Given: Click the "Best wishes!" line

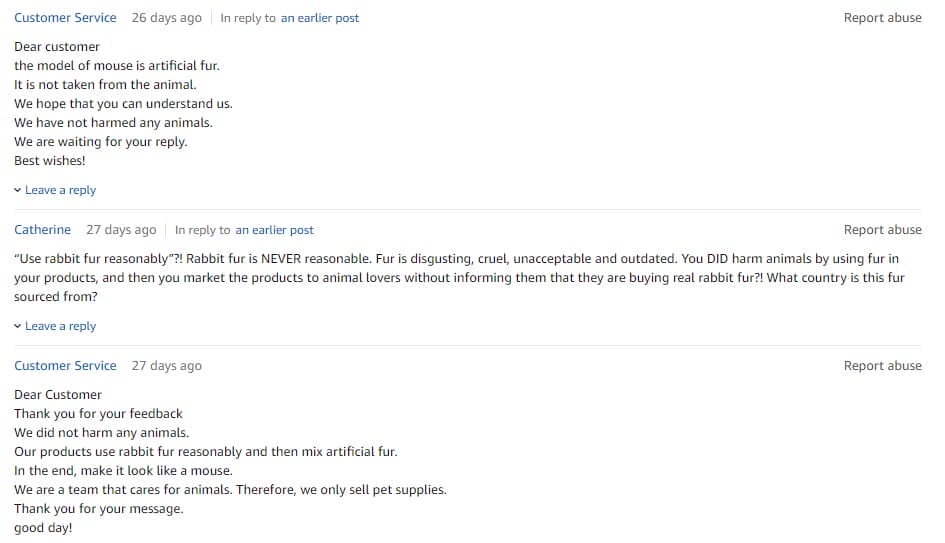Looking at the screenshot, I should [x=50, y=160].
